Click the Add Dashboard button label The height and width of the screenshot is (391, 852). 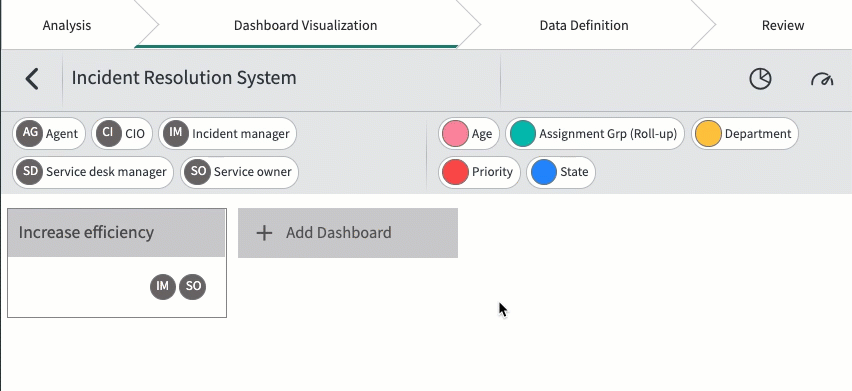[x=339, y=232]
